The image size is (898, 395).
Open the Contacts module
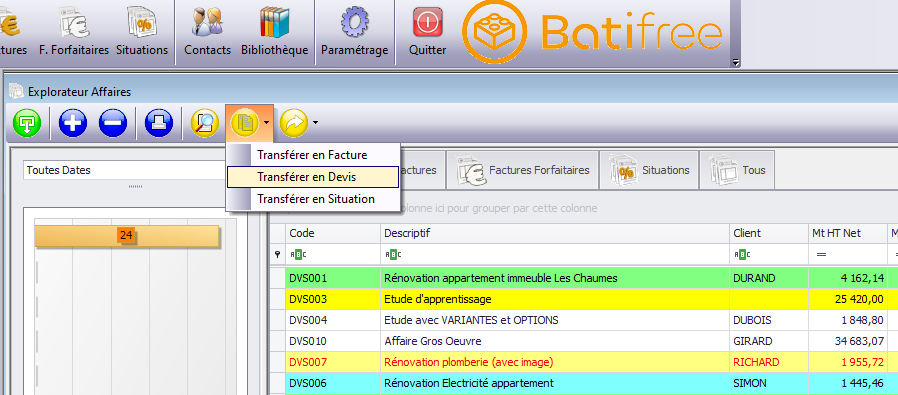(x=207, y=32)
